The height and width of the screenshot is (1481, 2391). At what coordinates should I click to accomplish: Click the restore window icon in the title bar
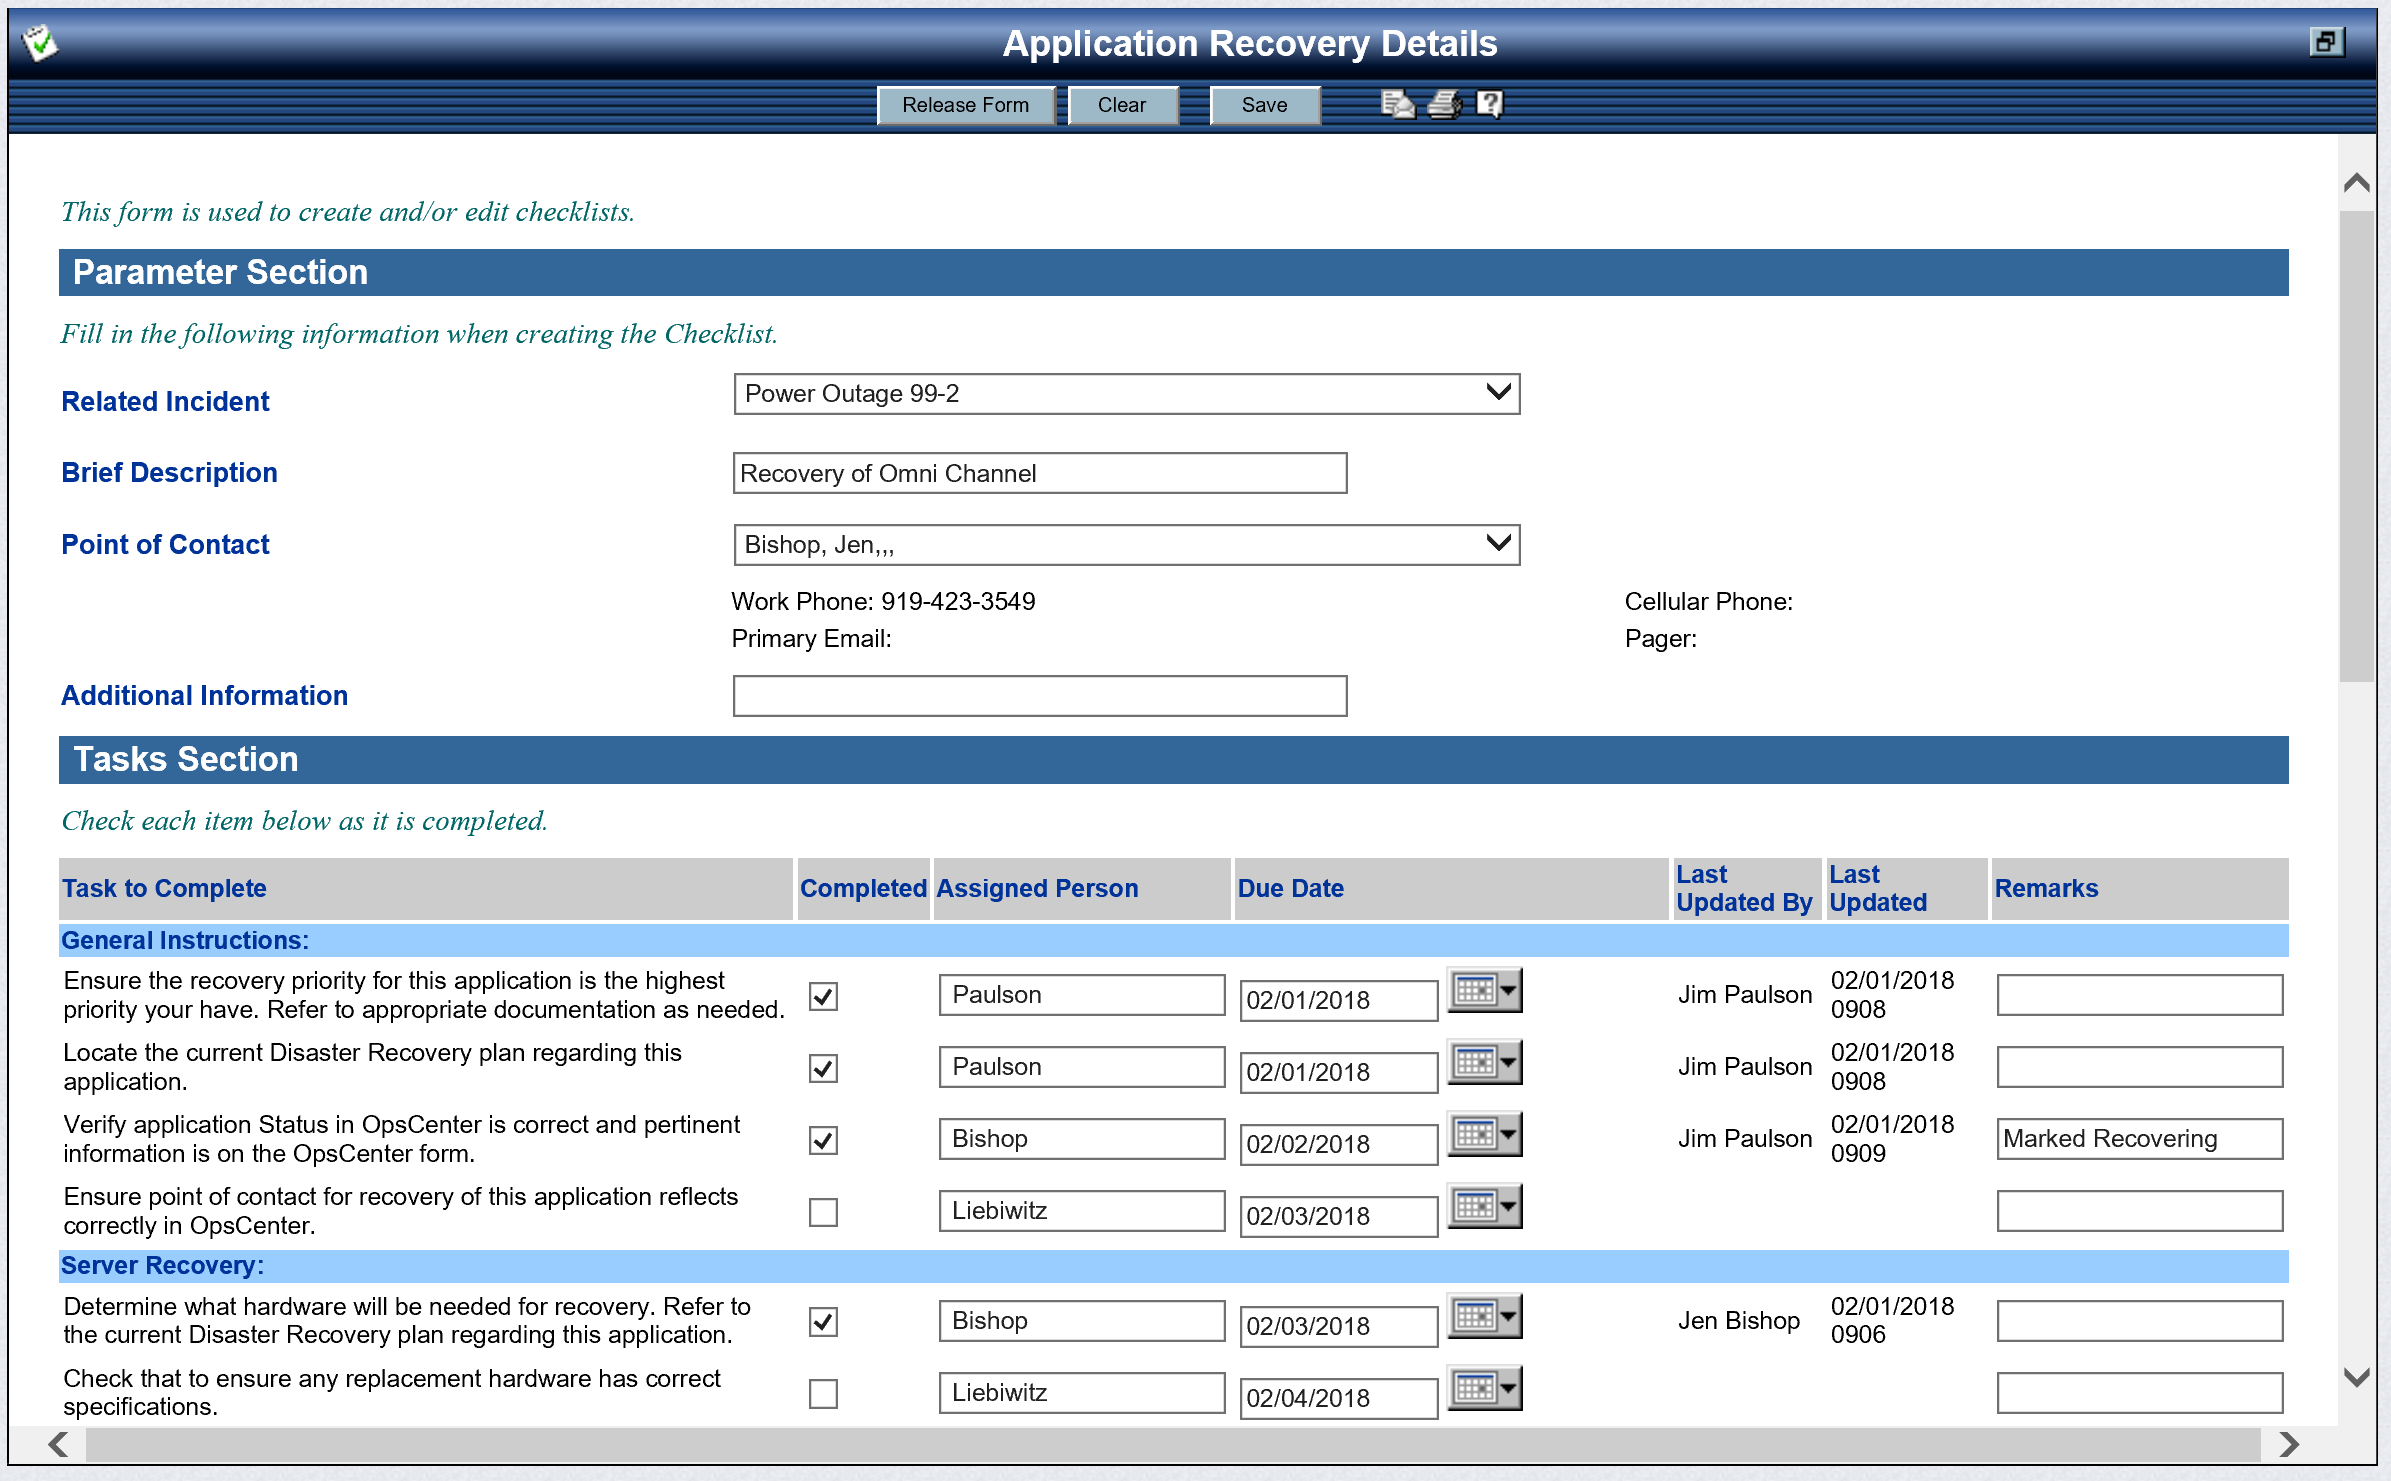click(2326, 42)
